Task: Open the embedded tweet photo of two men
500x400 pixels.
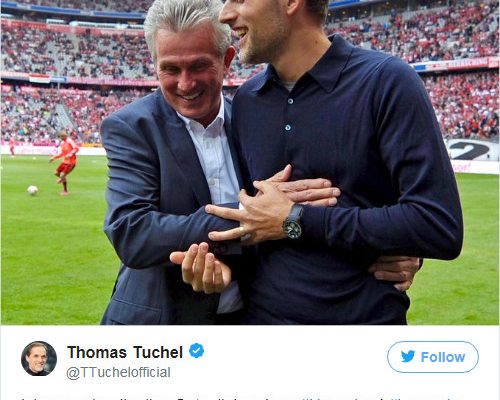Action: click(x=250, y=162)
